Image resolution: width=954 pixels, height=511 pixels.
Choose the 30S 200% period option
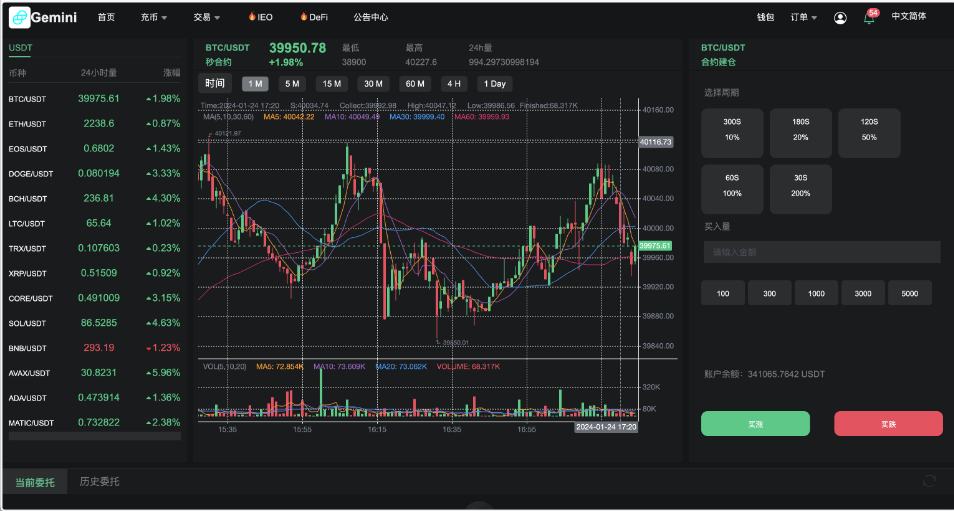[x=801, y=187]
